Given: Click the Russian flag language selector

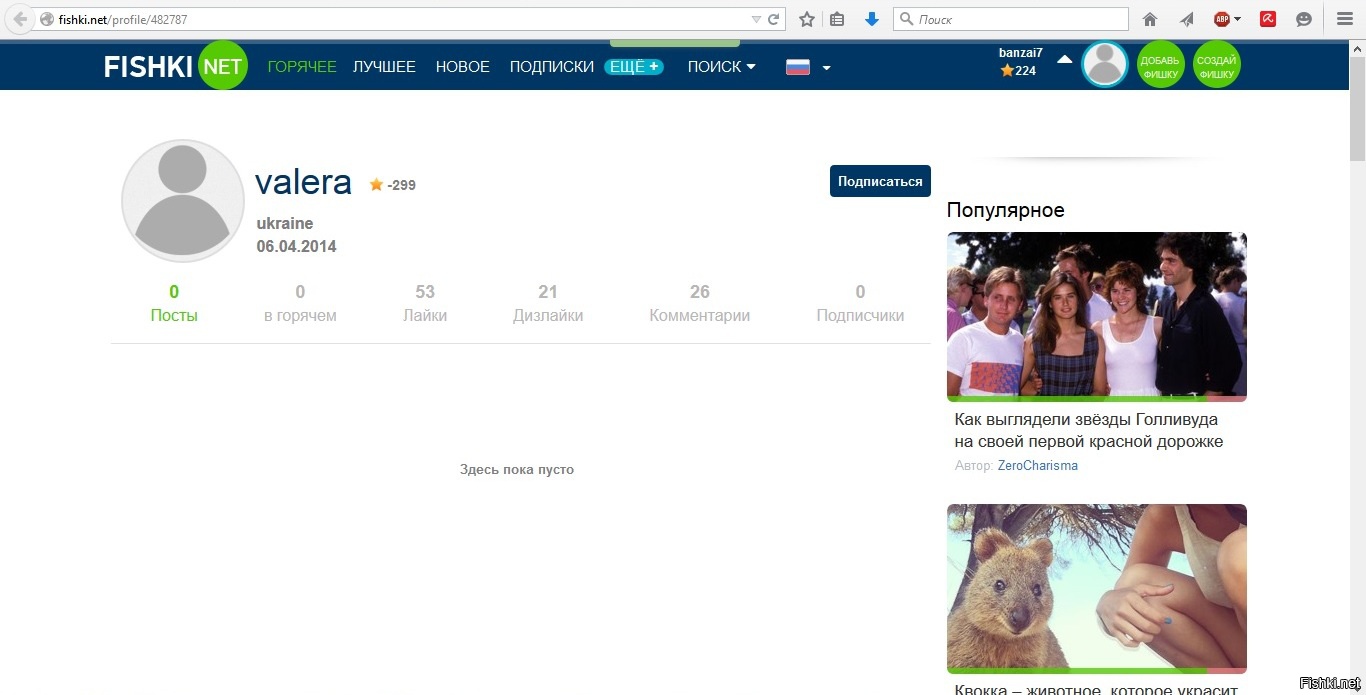Looking at the screenshot, I should pos(798,67).
